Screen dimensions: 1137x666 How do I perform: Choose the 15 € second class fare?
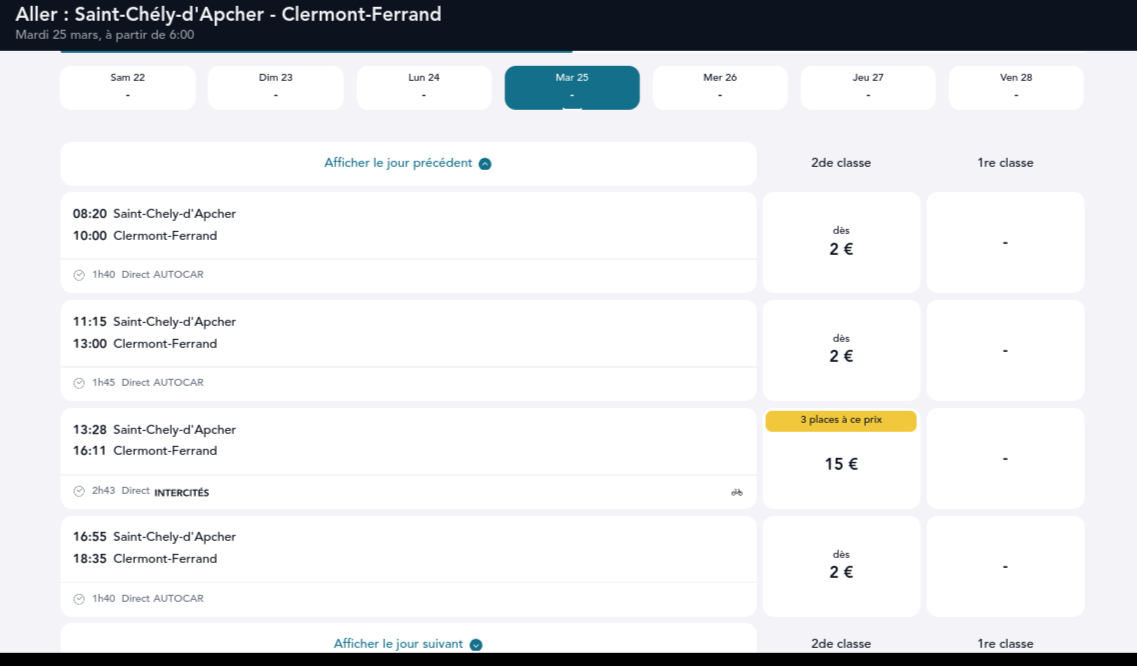(x=841, y=464)
